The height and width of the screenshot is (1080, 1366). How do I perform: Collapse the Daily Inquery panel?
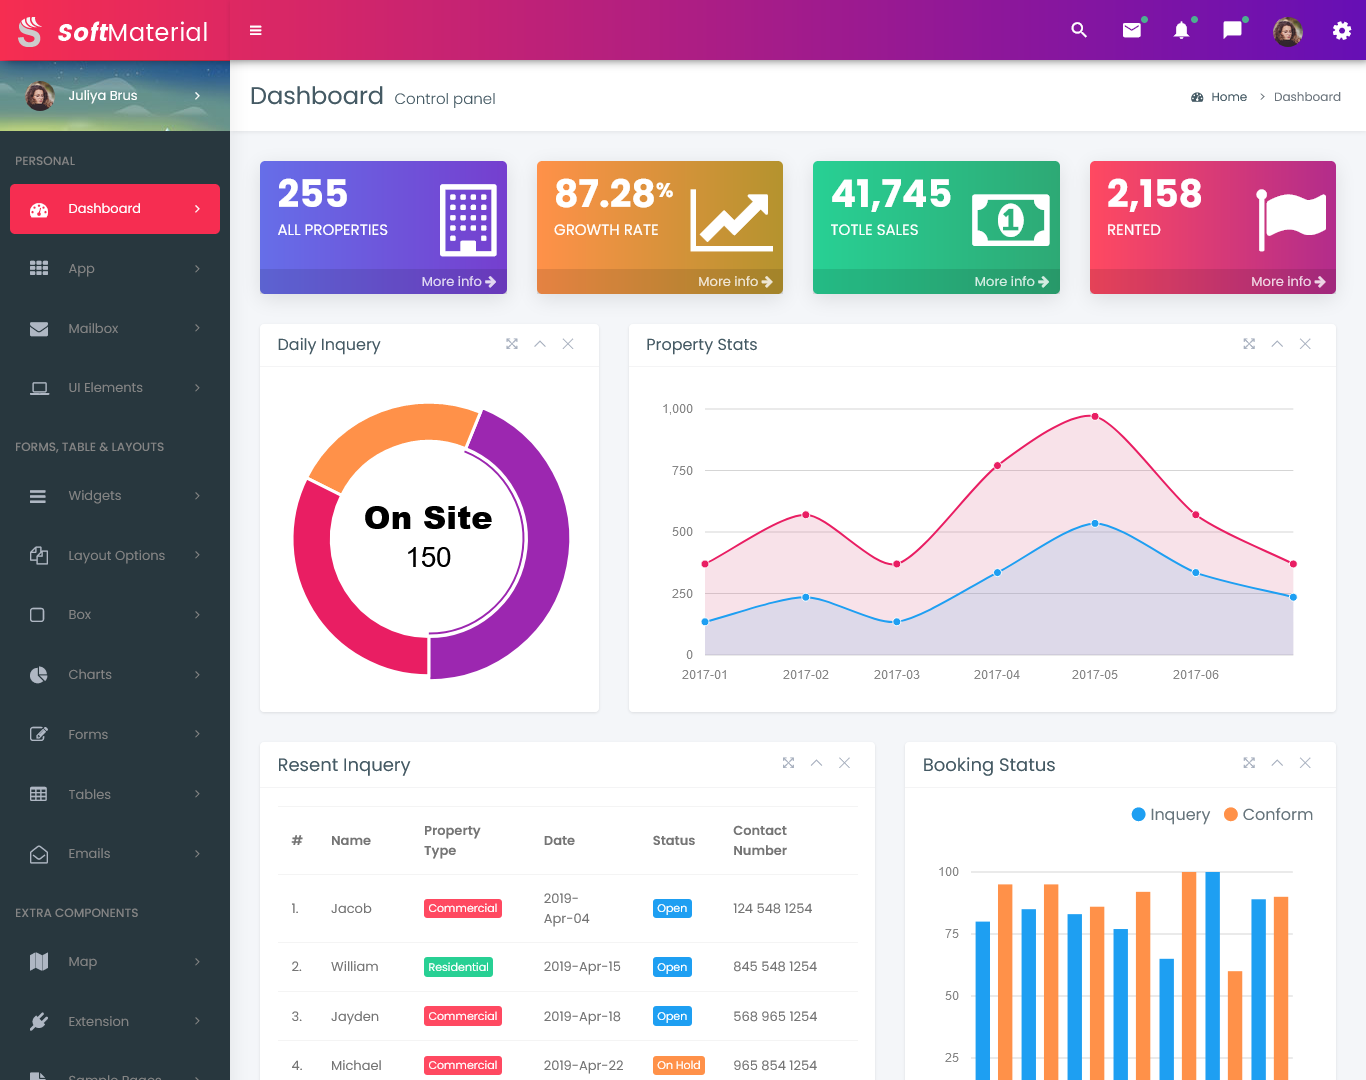[x=540, y=343]
